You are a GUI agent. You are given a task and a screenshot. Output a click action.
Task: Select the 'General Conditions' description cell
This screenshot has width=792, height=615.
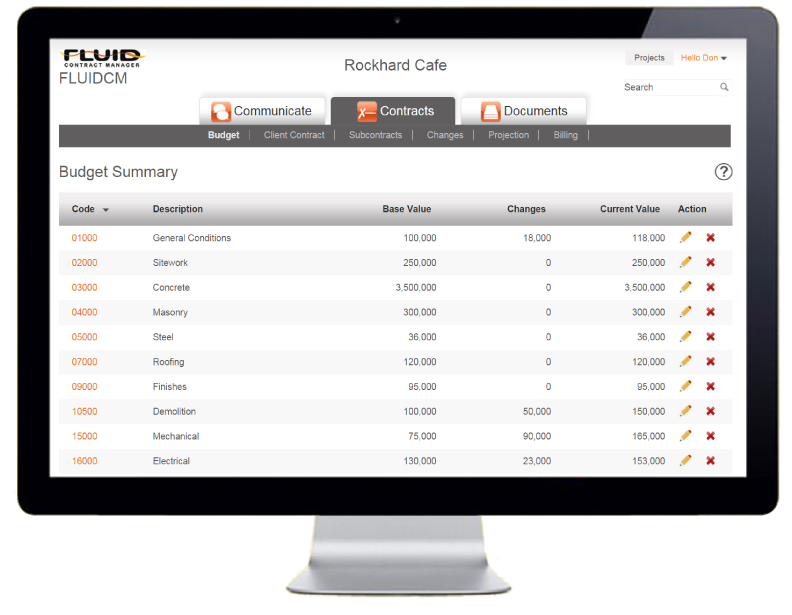click(192, 238)
